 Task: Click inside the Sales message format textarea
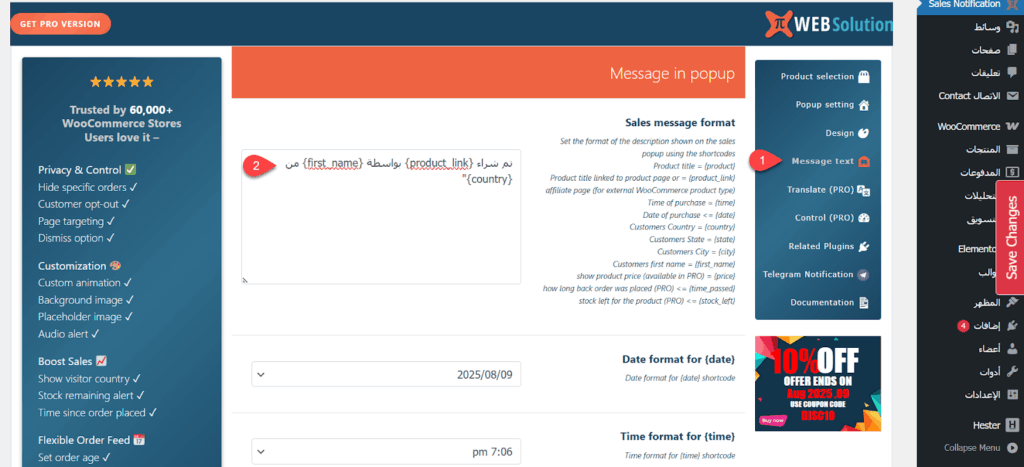point(381,216)
